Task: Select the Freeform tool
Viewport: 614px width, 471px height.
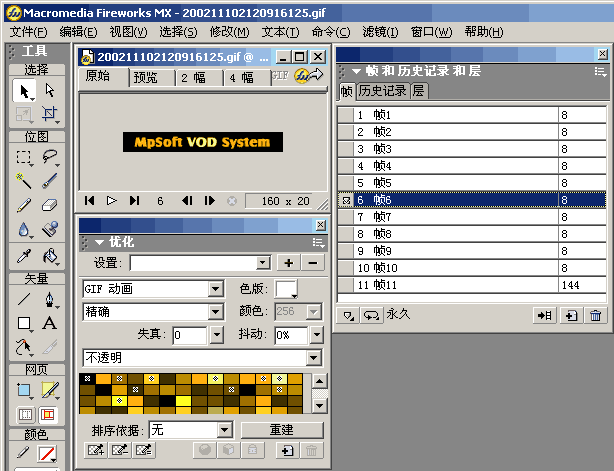Action: tap(24, 347)
